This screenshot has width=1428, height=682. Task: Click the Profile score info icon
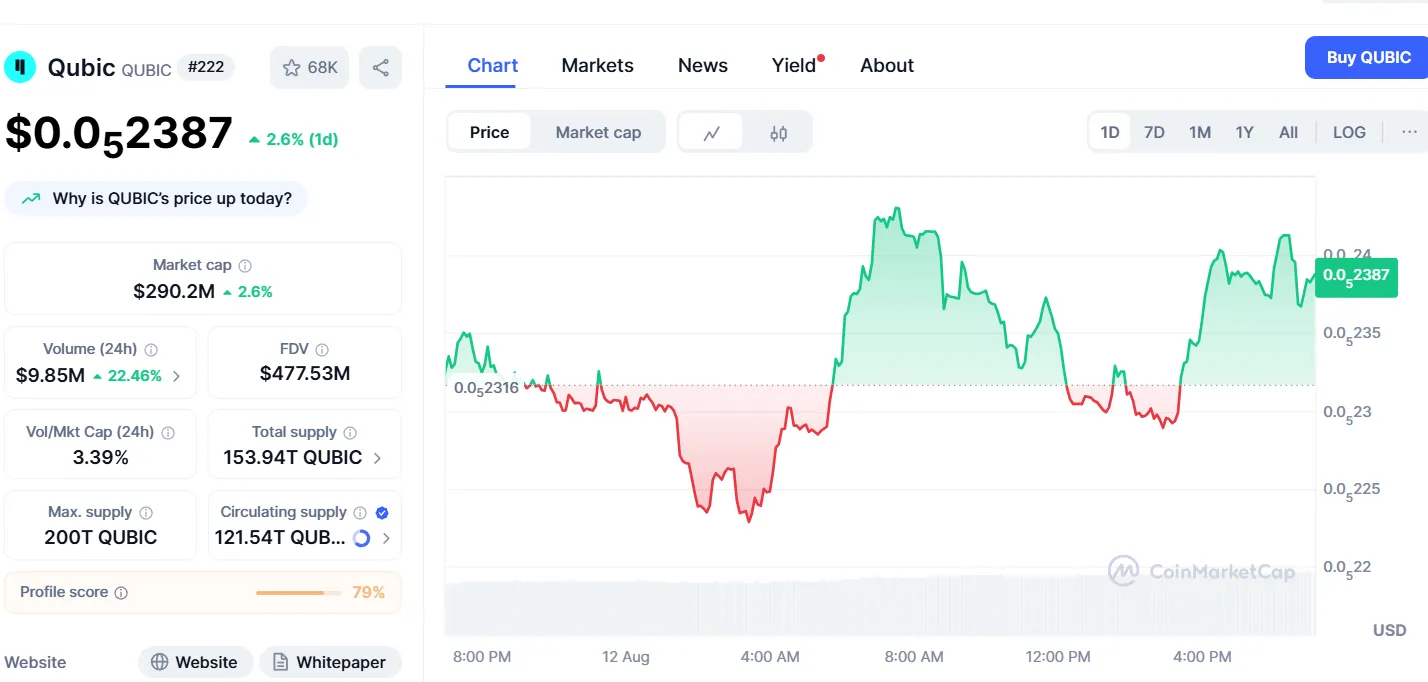(x=121, y=593)
